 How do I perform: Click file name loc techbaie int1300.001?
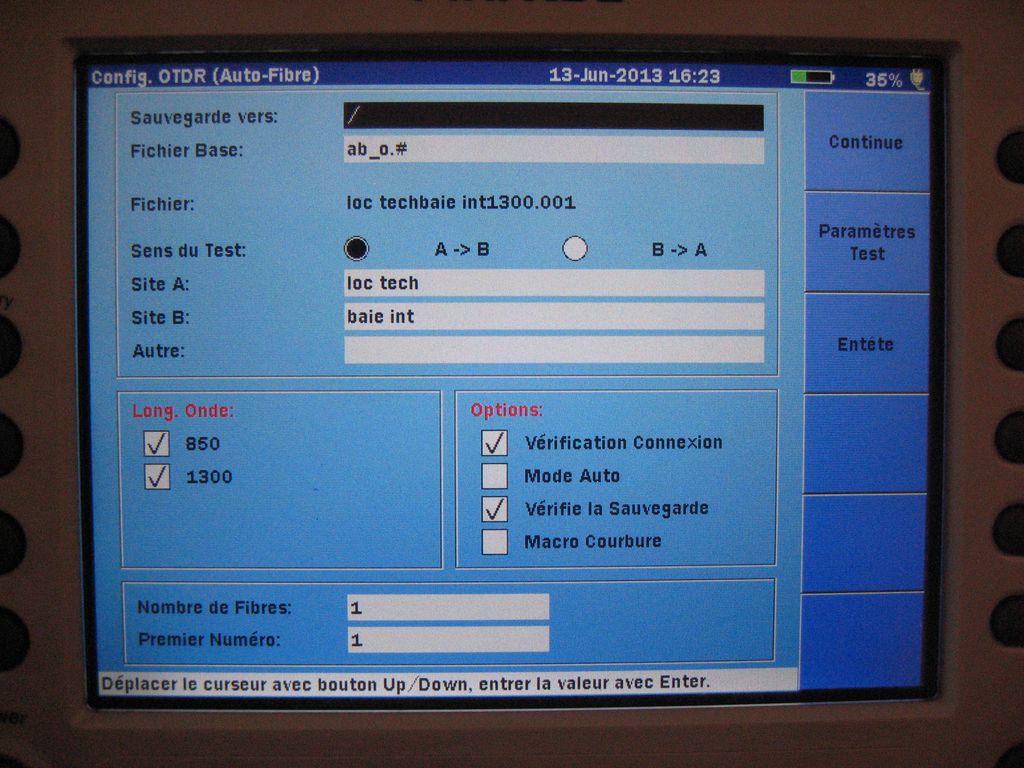461,202
